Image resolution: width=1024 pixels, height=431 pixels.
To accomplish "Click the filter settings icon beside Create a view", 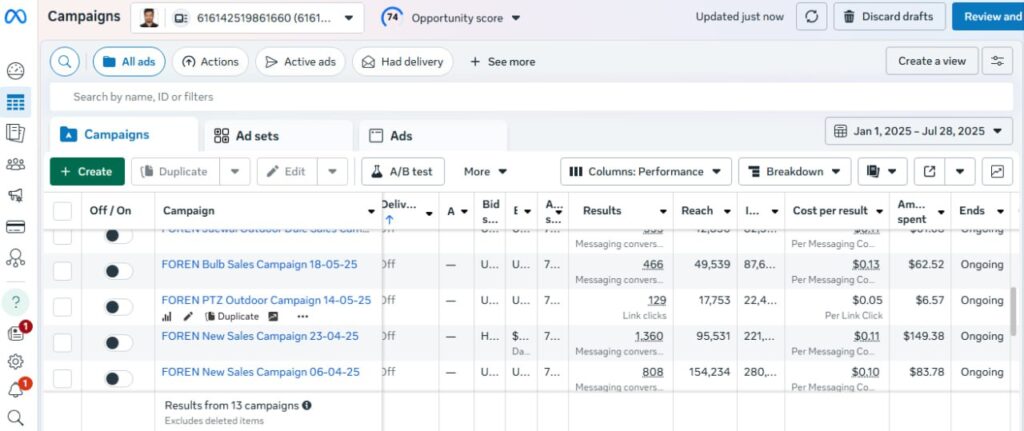I will coord(996,61).
